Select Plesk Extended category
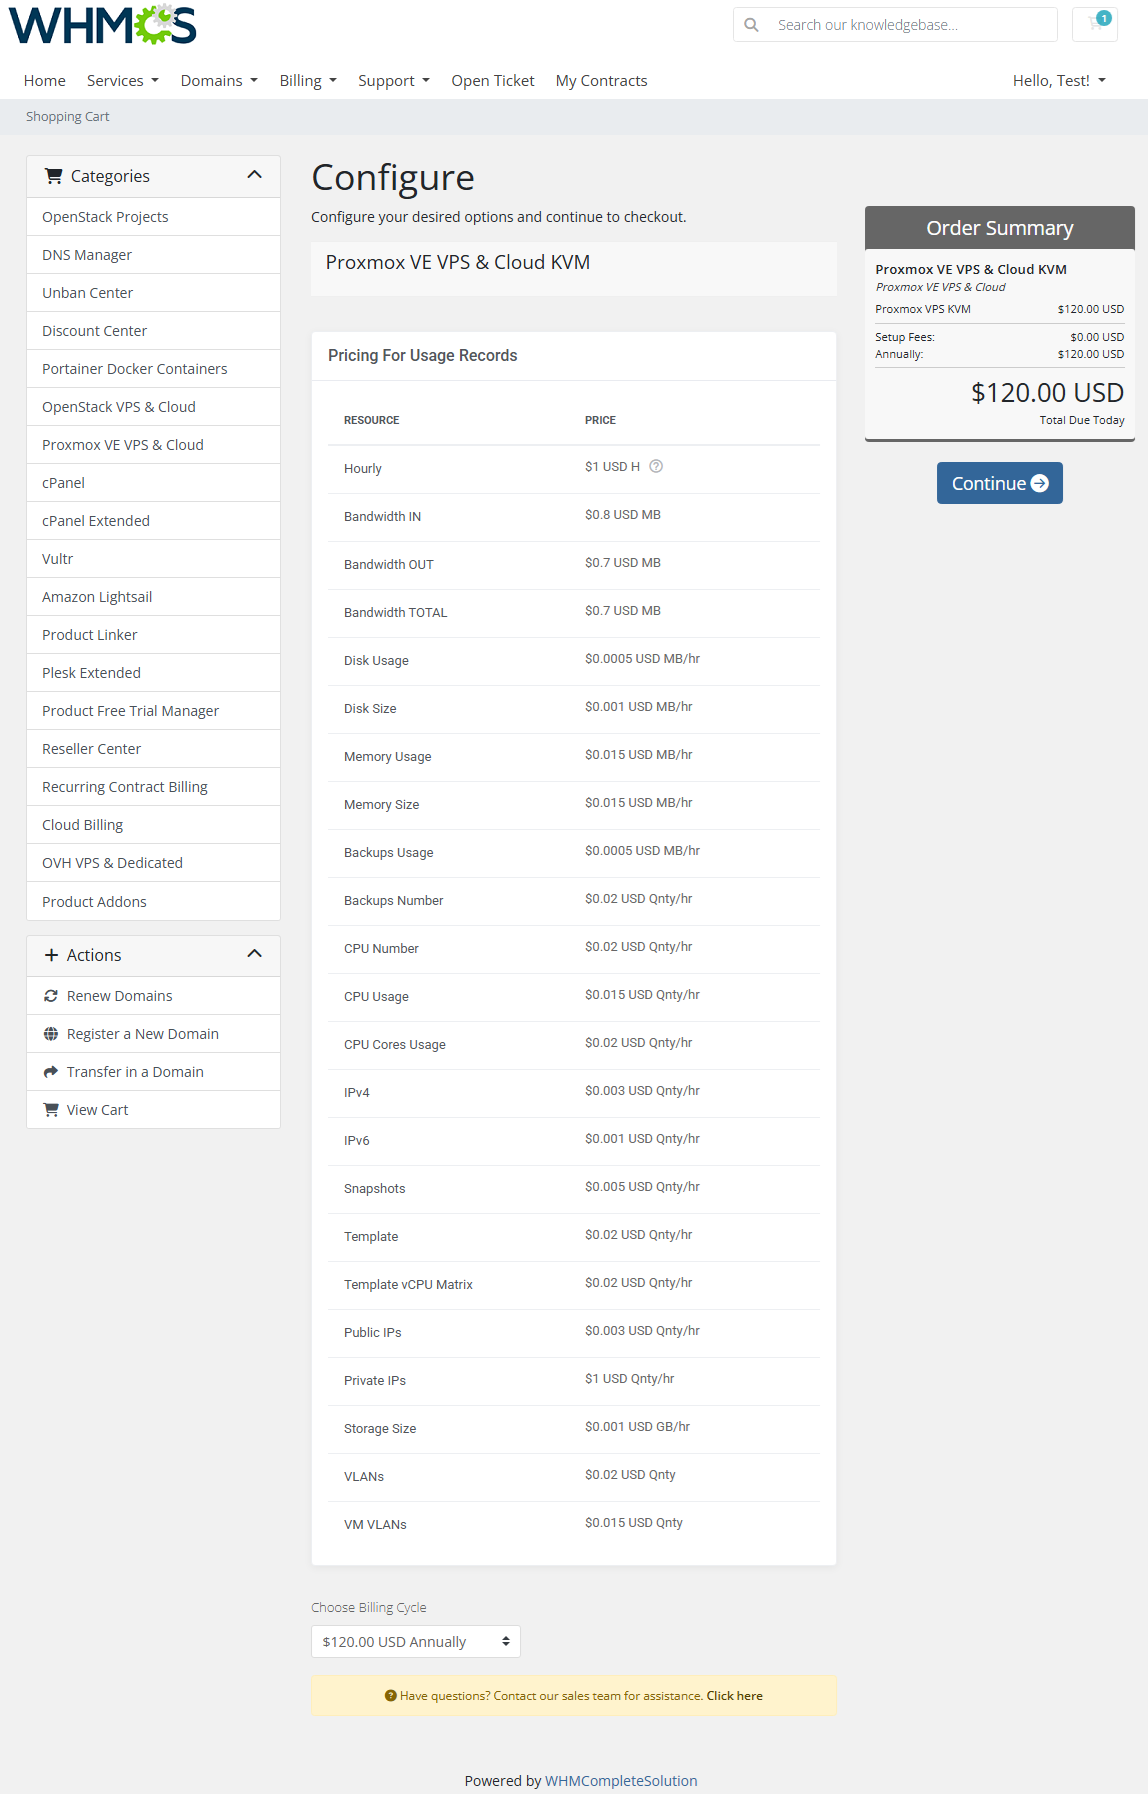 [153, 673]
